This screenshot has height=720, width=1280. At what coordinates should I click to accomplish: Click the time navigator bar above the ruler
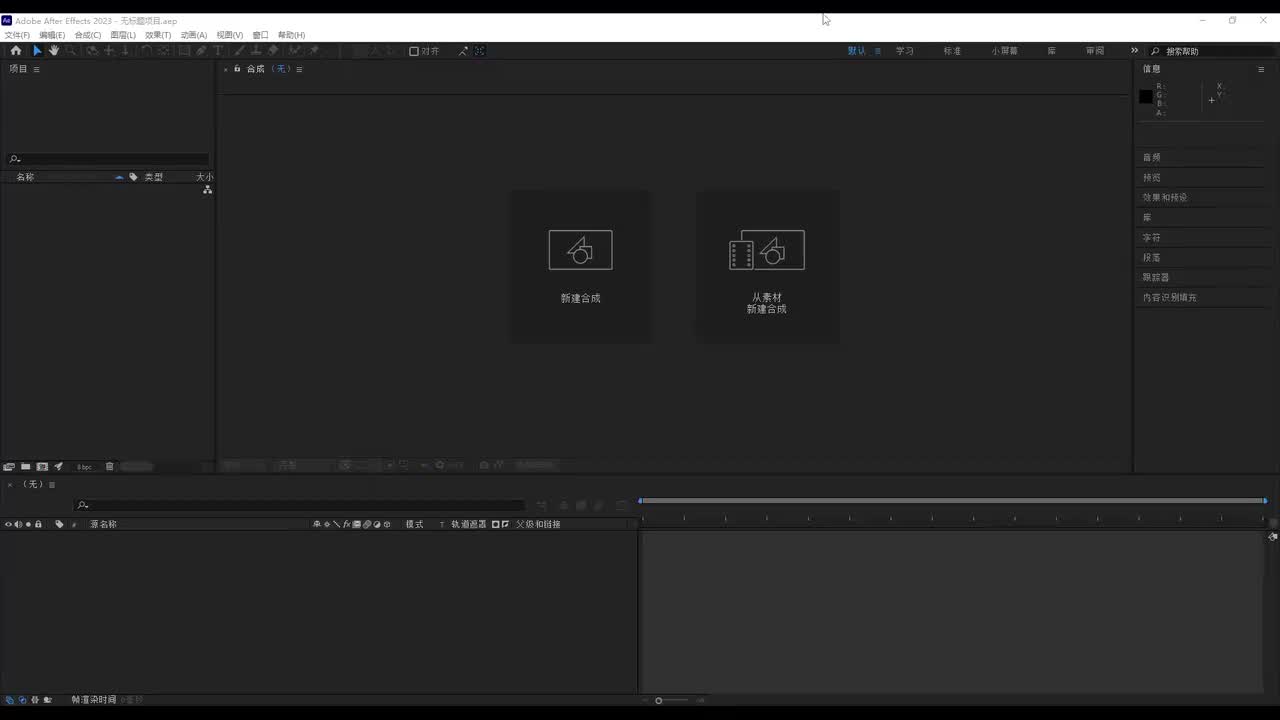(x=953, y=501)
